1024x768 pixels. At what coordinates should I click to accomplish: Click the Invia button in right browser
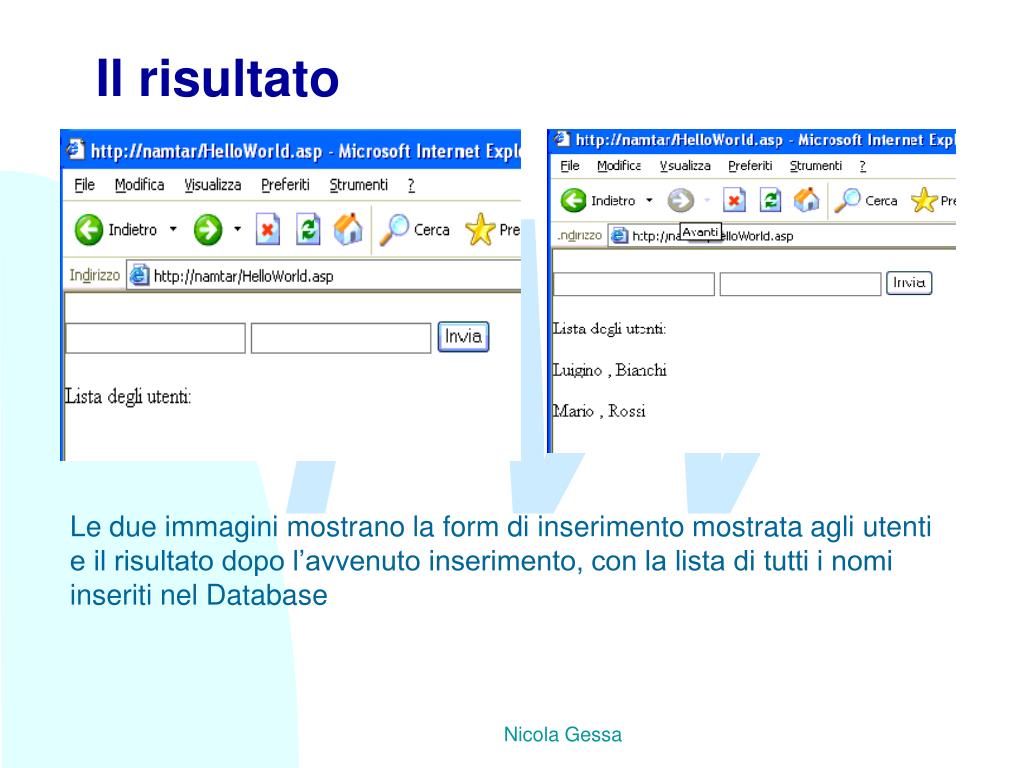click(908, 283)
